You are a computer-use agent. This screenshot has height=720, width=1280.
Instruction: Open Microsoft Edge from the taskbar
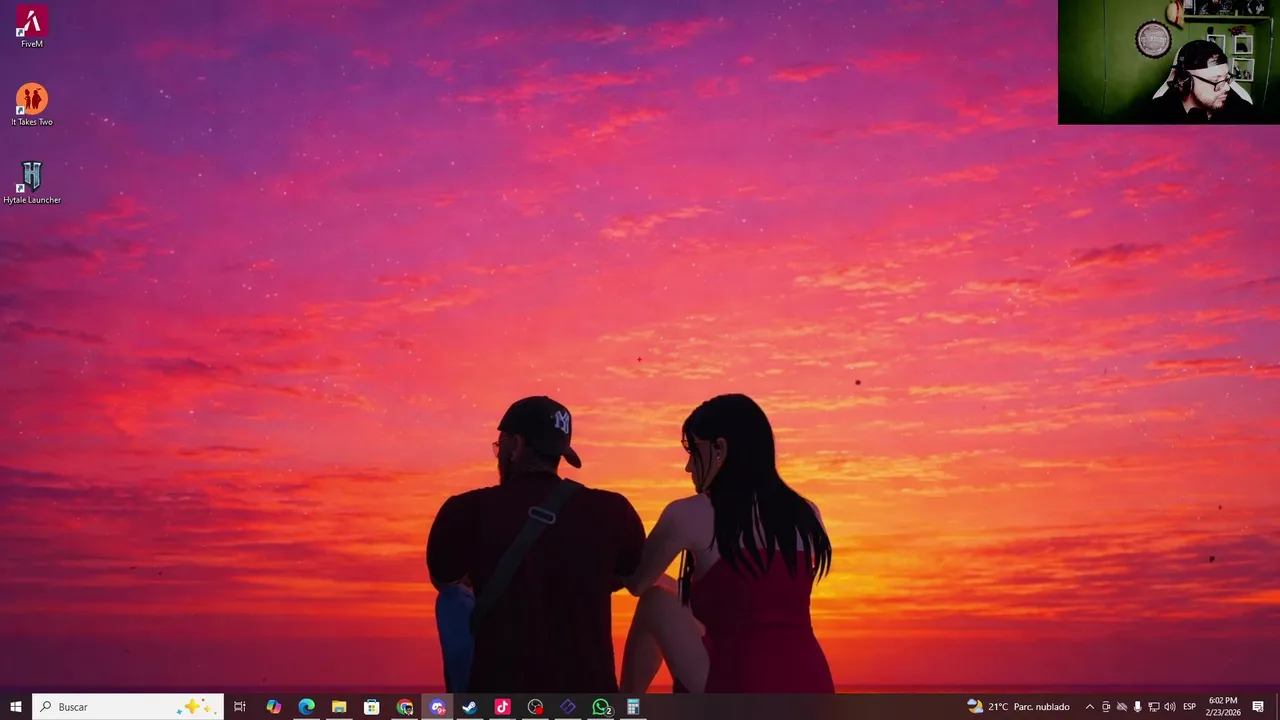coord(306,707)
